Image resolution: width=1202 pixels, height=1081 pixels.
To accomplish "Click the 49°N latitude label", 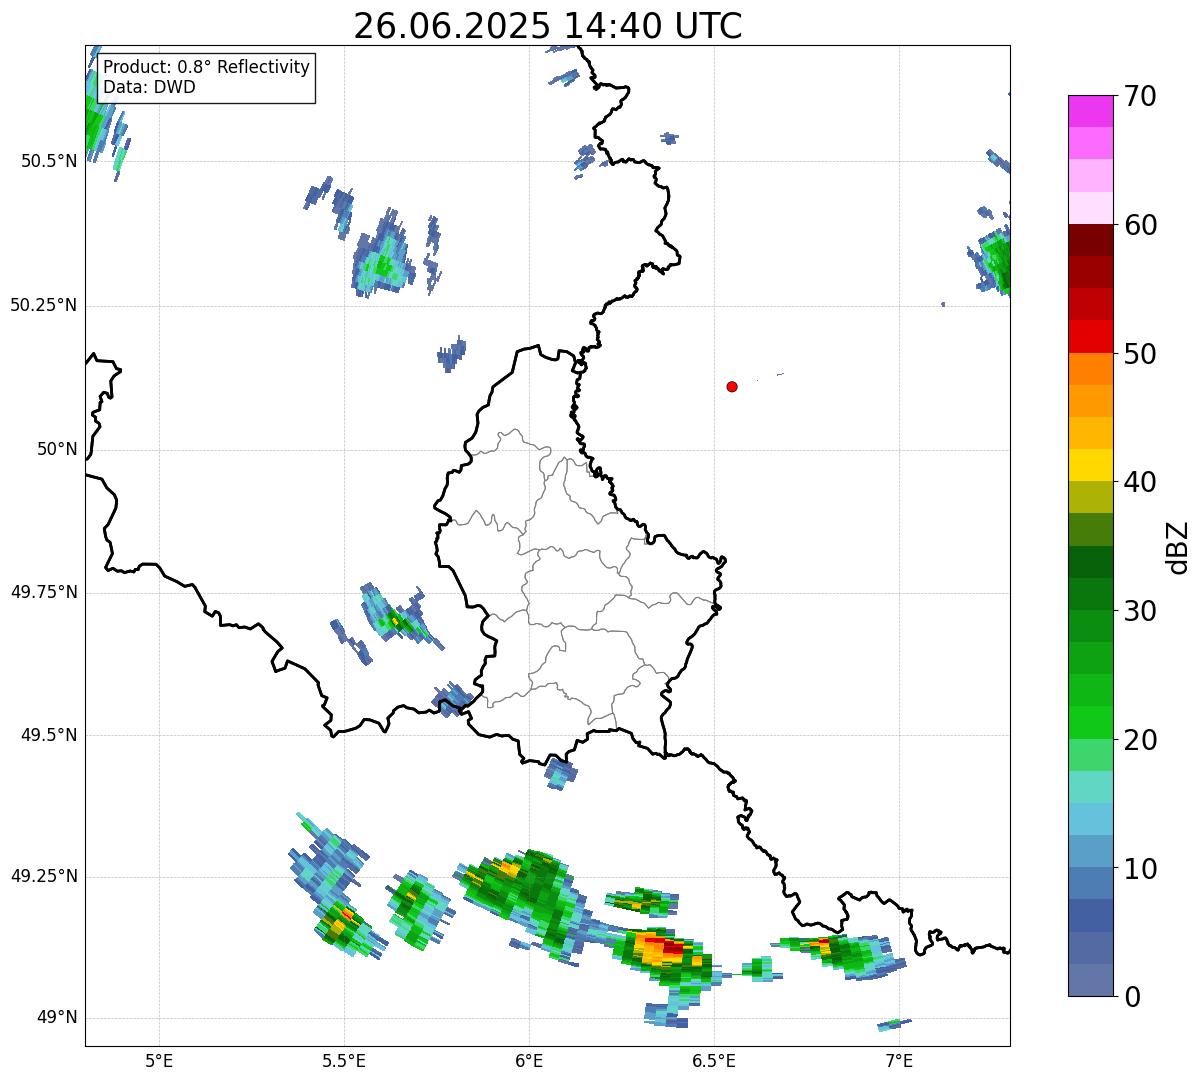I will [57, 1017].
